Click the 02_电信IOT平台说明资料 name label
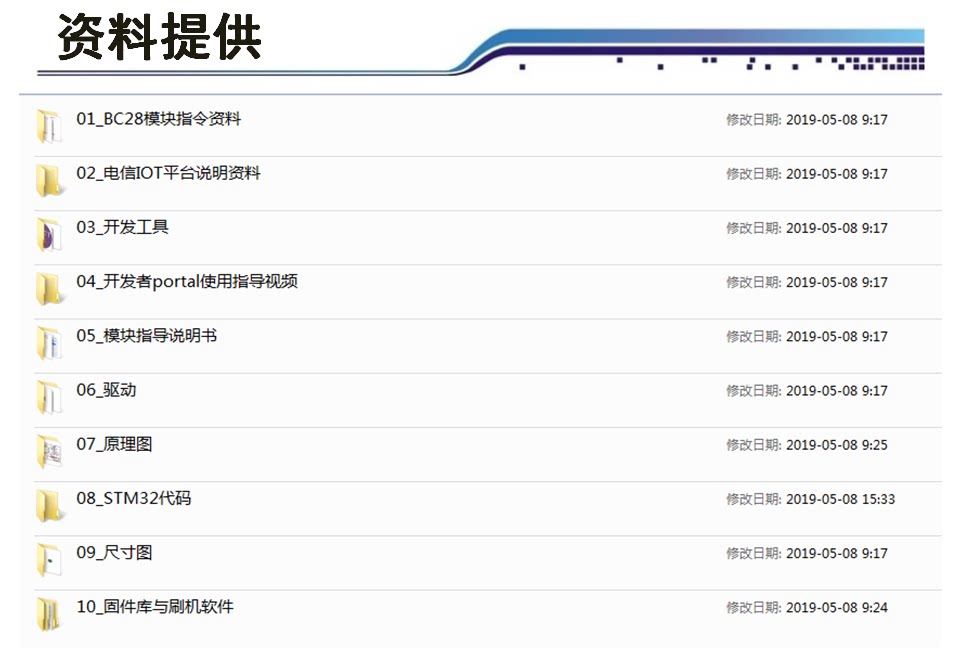Viewport: 959px width, 664px height. coord(168,173)
